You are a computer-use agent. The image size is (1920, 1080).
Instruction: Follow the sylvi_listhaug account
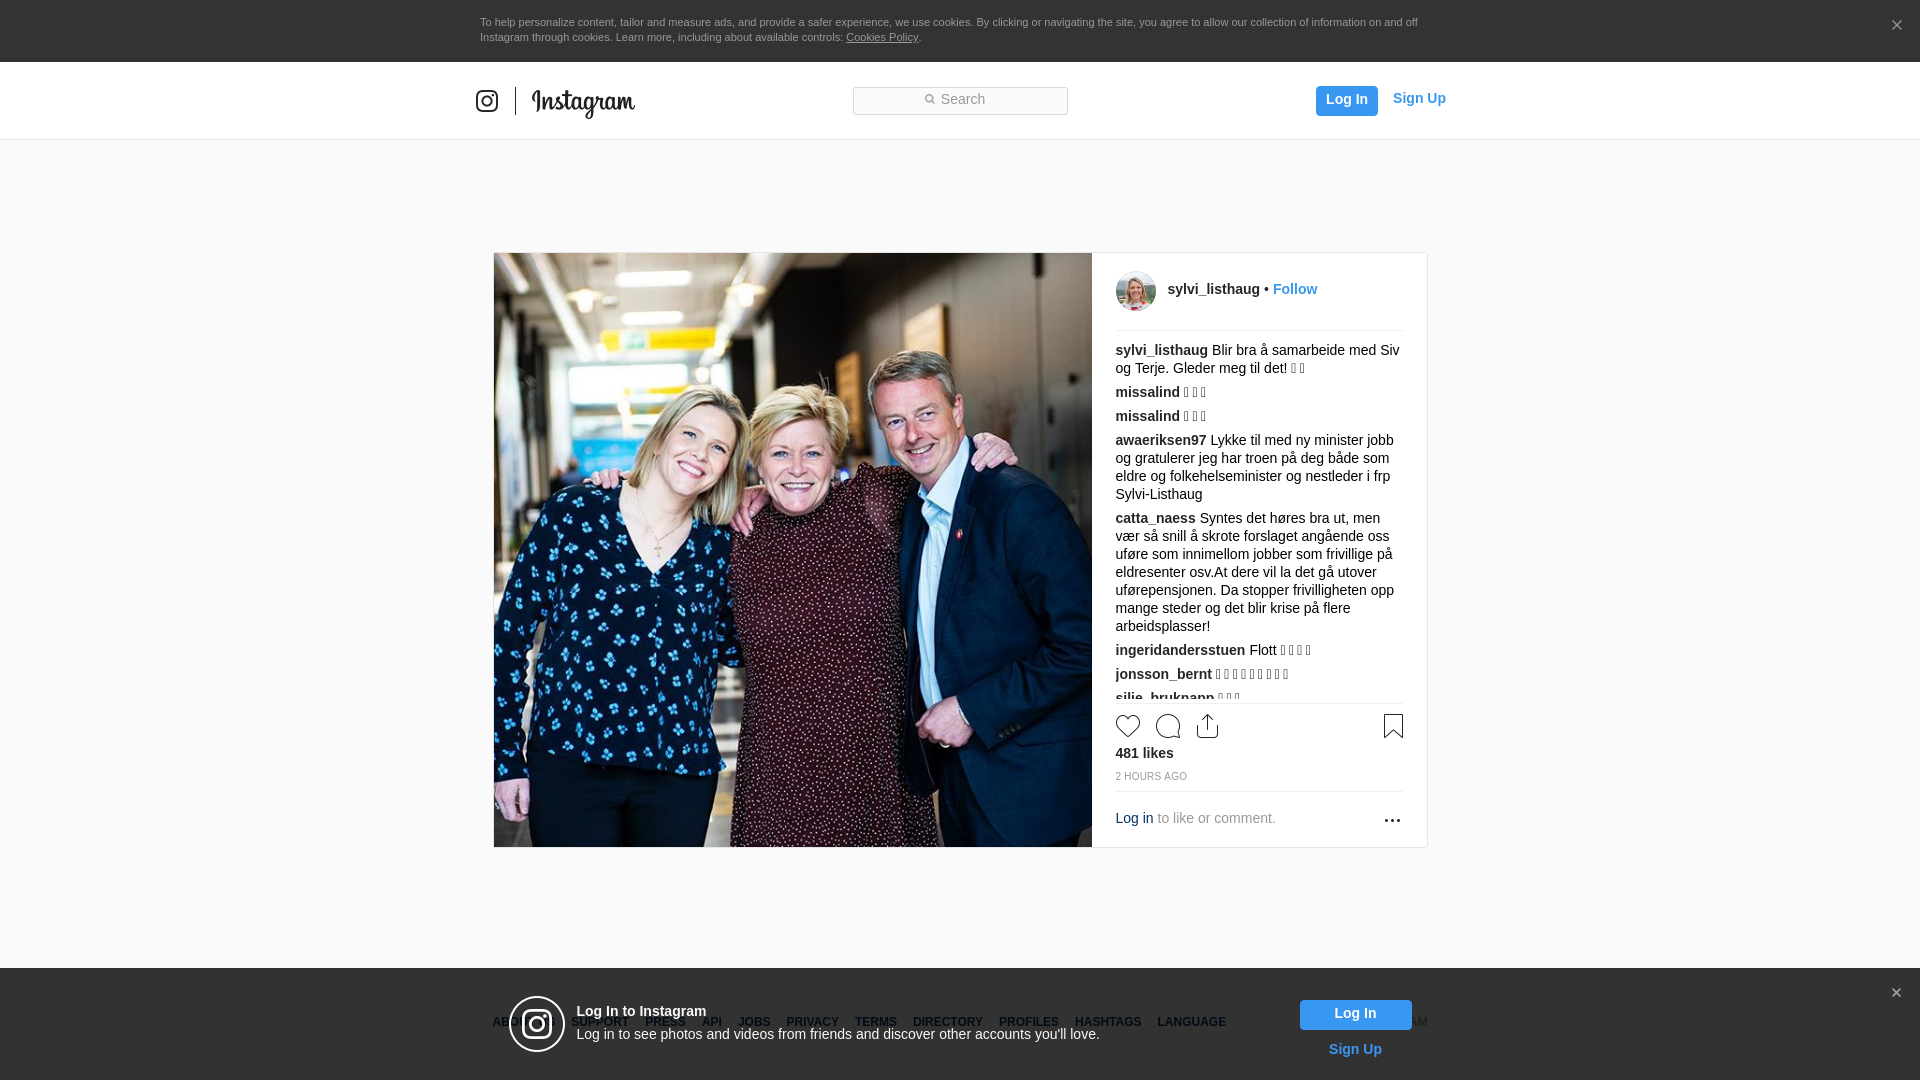tap(1295, 289)
